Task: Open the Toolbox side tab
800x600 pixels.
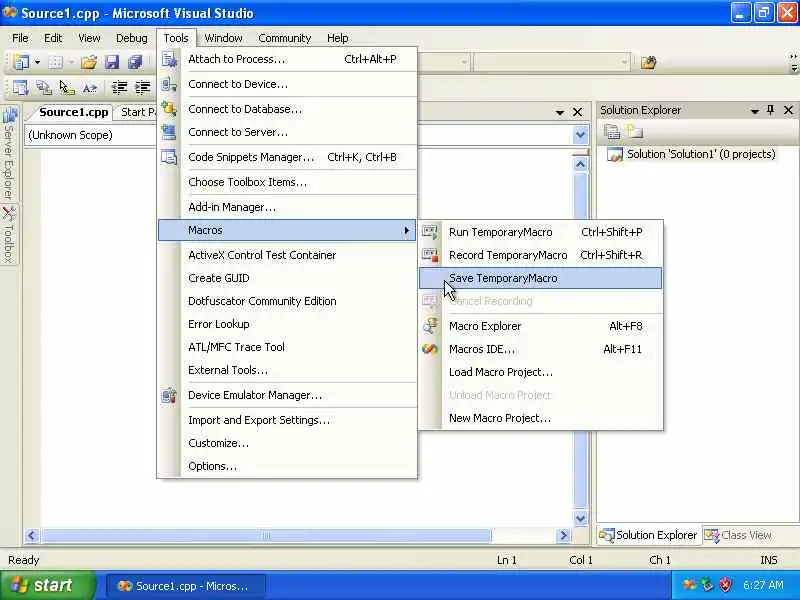Action: click(x=9, y=235)
